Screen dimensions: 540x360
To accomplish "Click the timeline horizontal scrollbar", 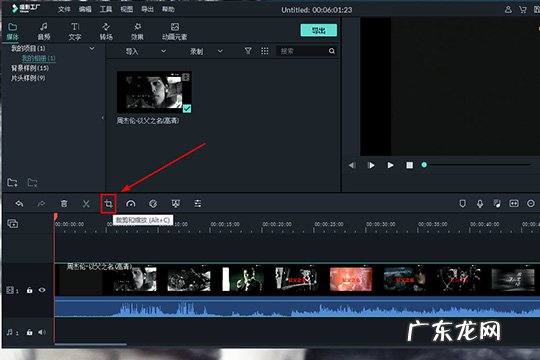I will tap(91, 344).
